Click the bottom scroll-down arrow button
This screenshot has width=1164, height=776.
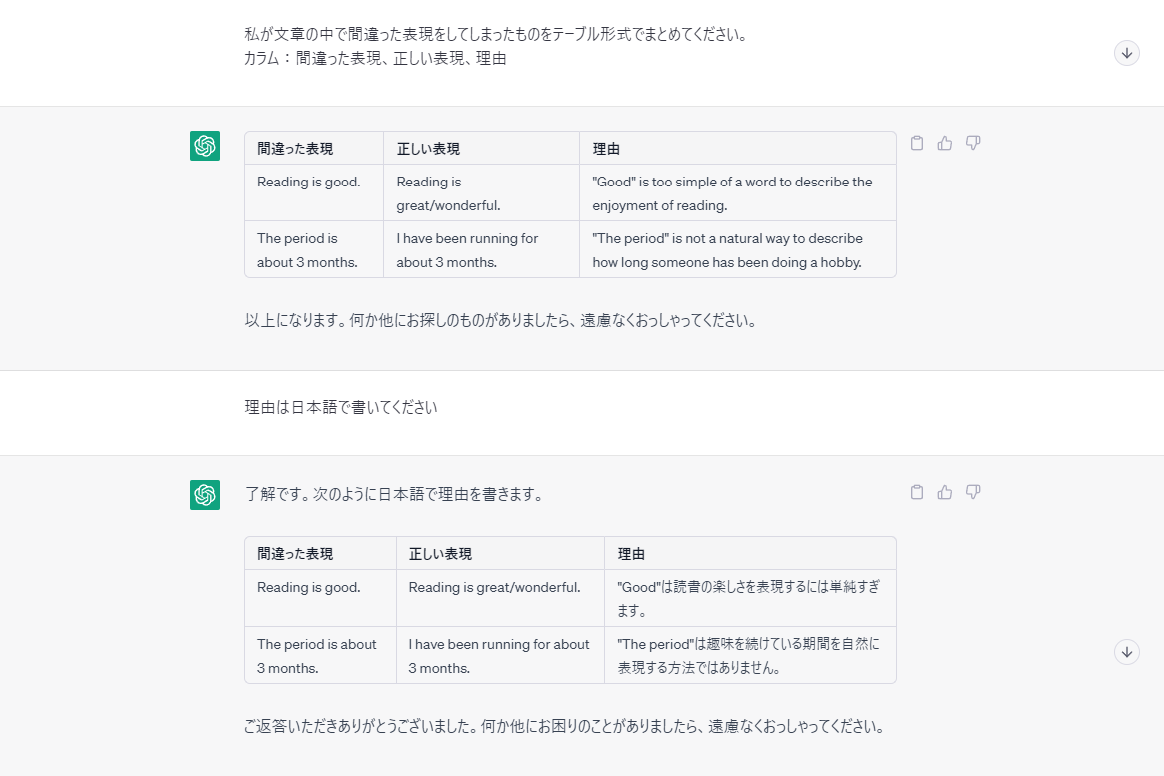click(1127, 651)
